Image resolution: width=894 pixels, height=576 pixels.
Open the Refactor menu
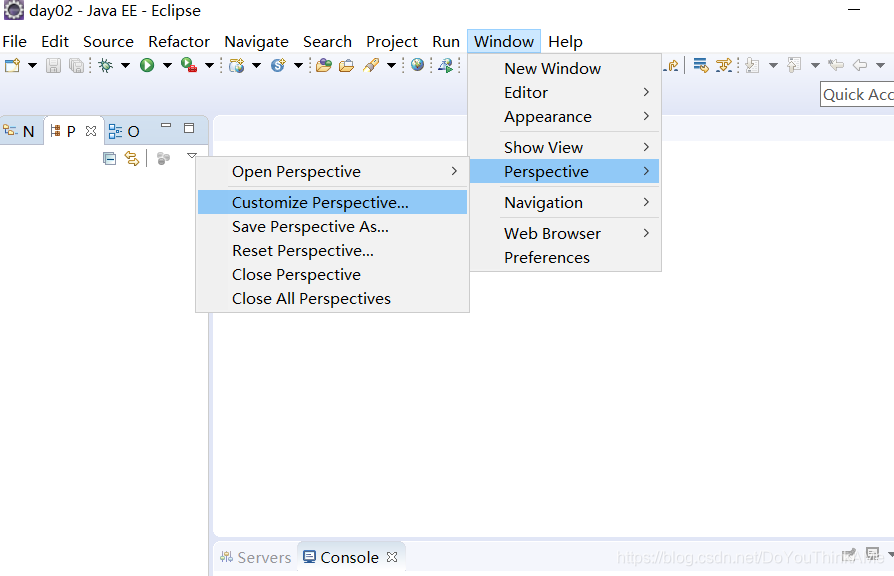(179, 42)
